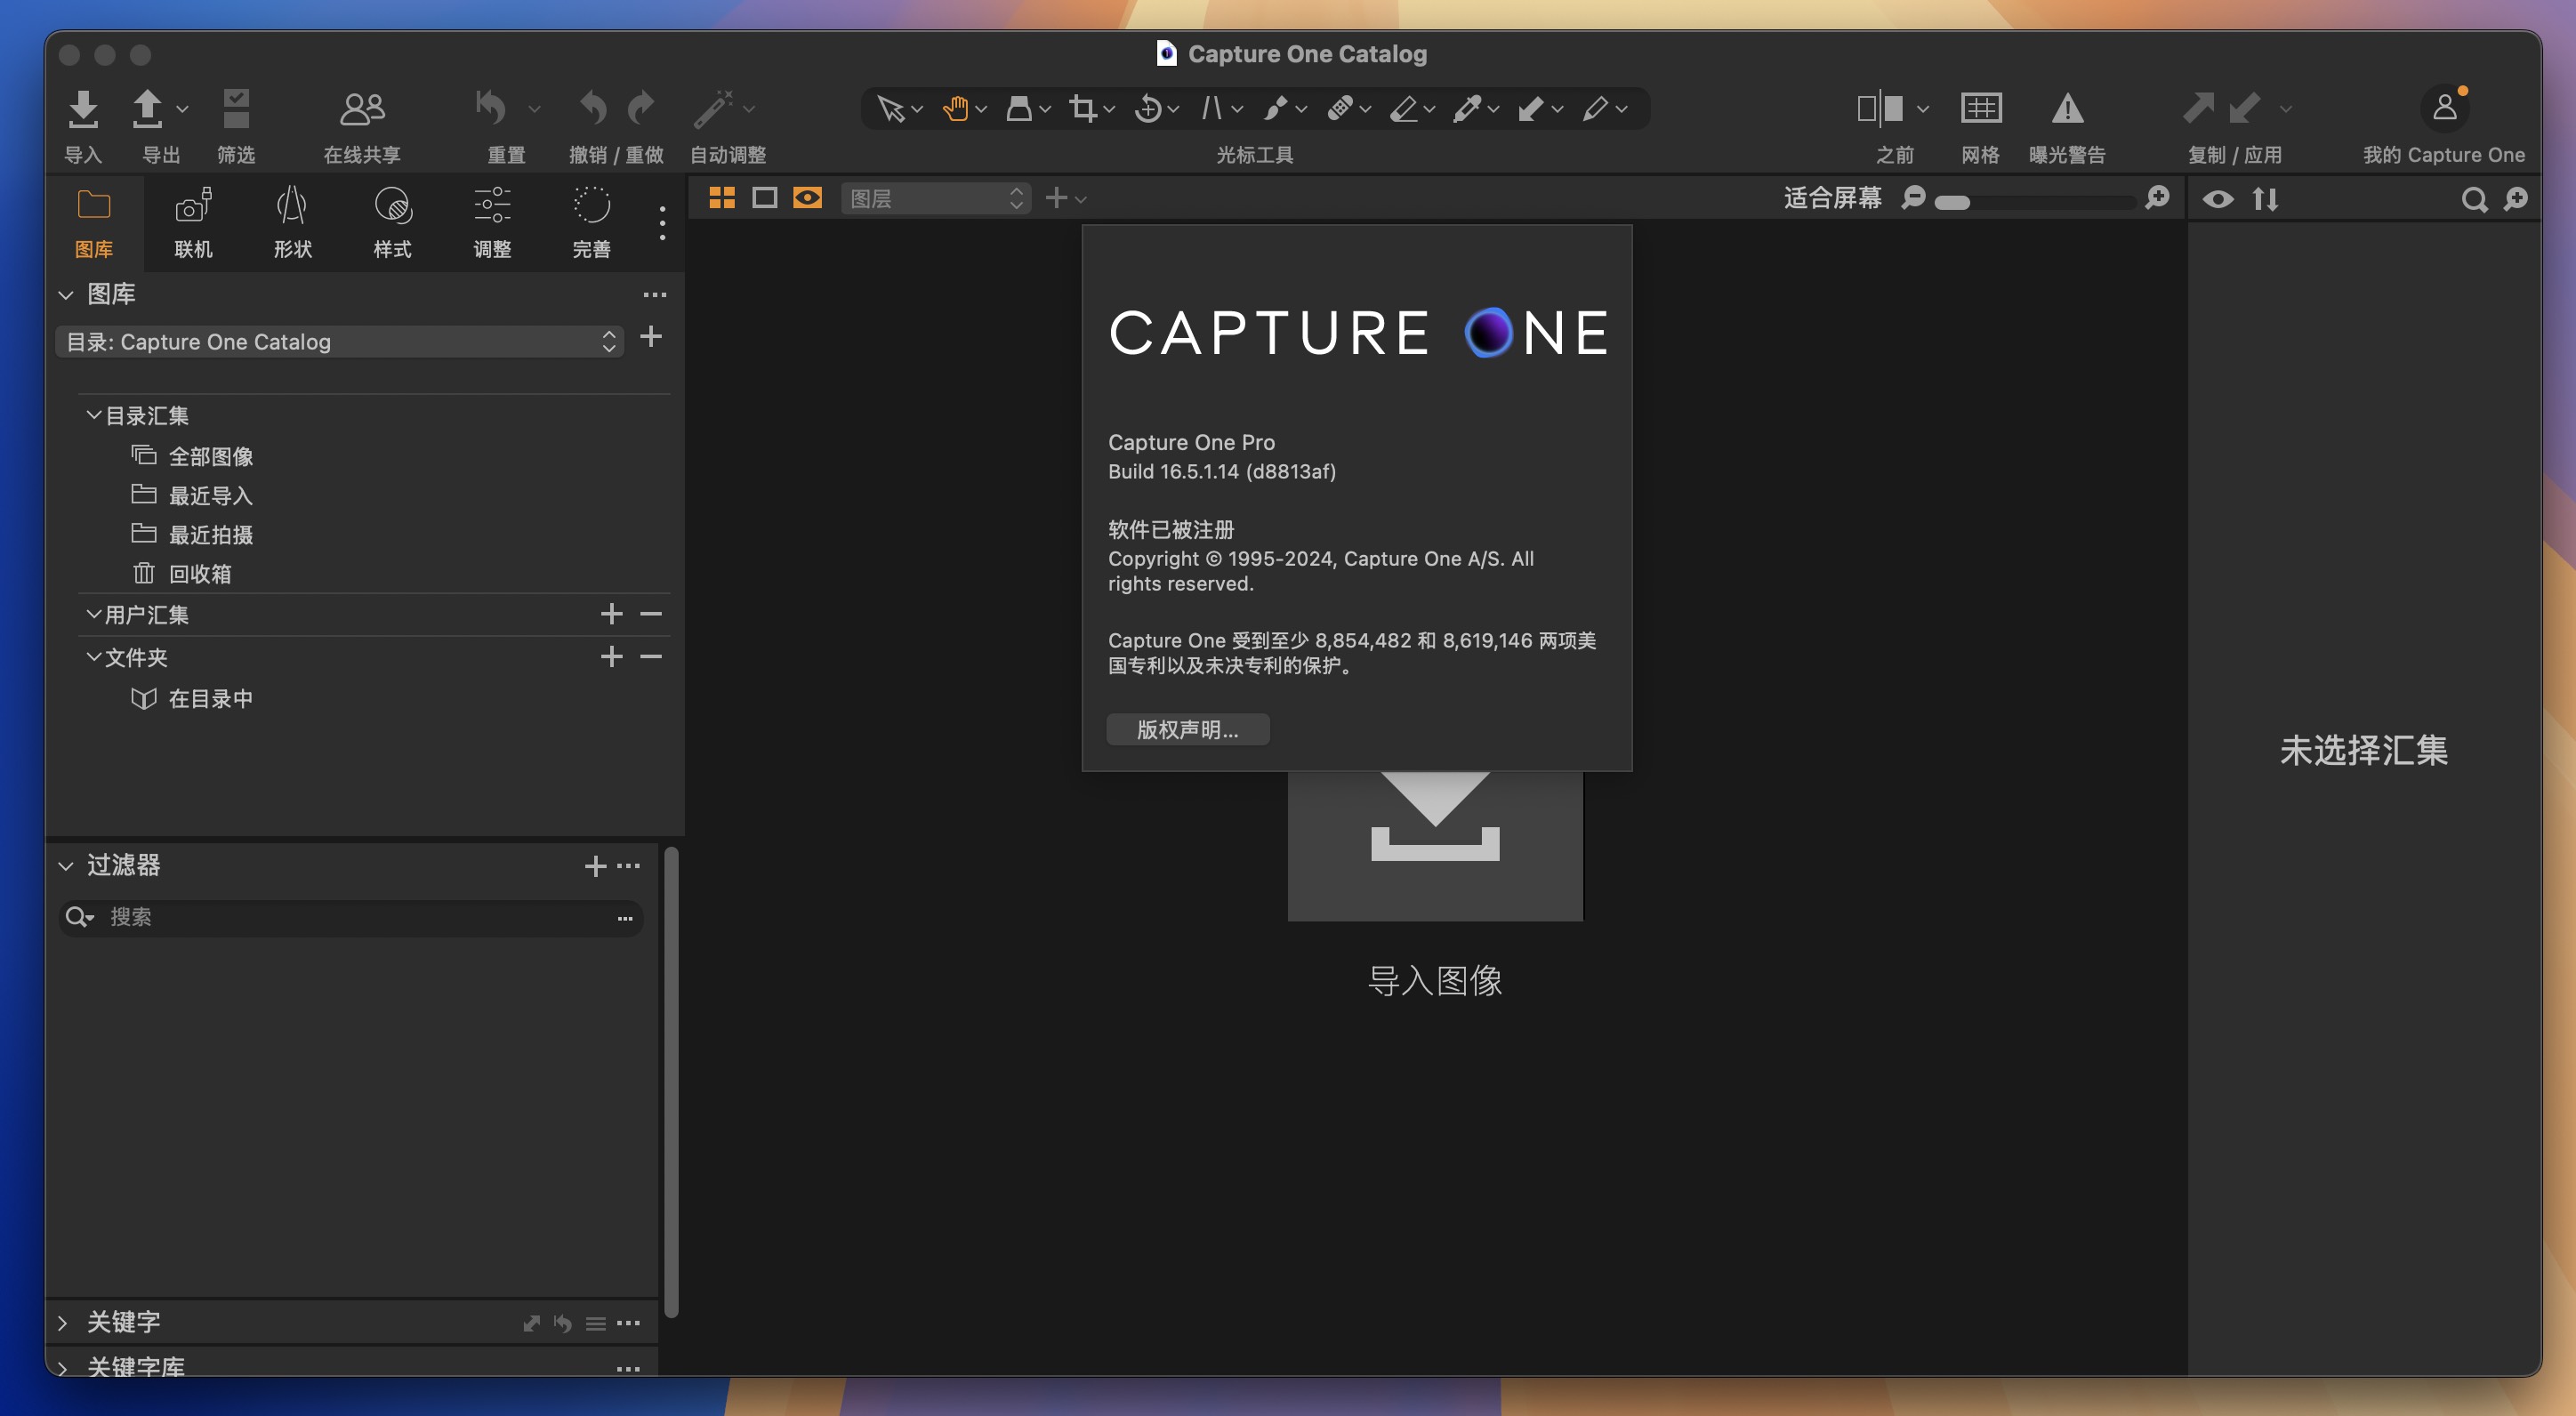This screenshot has height=1416, width=2576.
Task: Click the browser search magnifier icon
Action: tap(2474, 199)
